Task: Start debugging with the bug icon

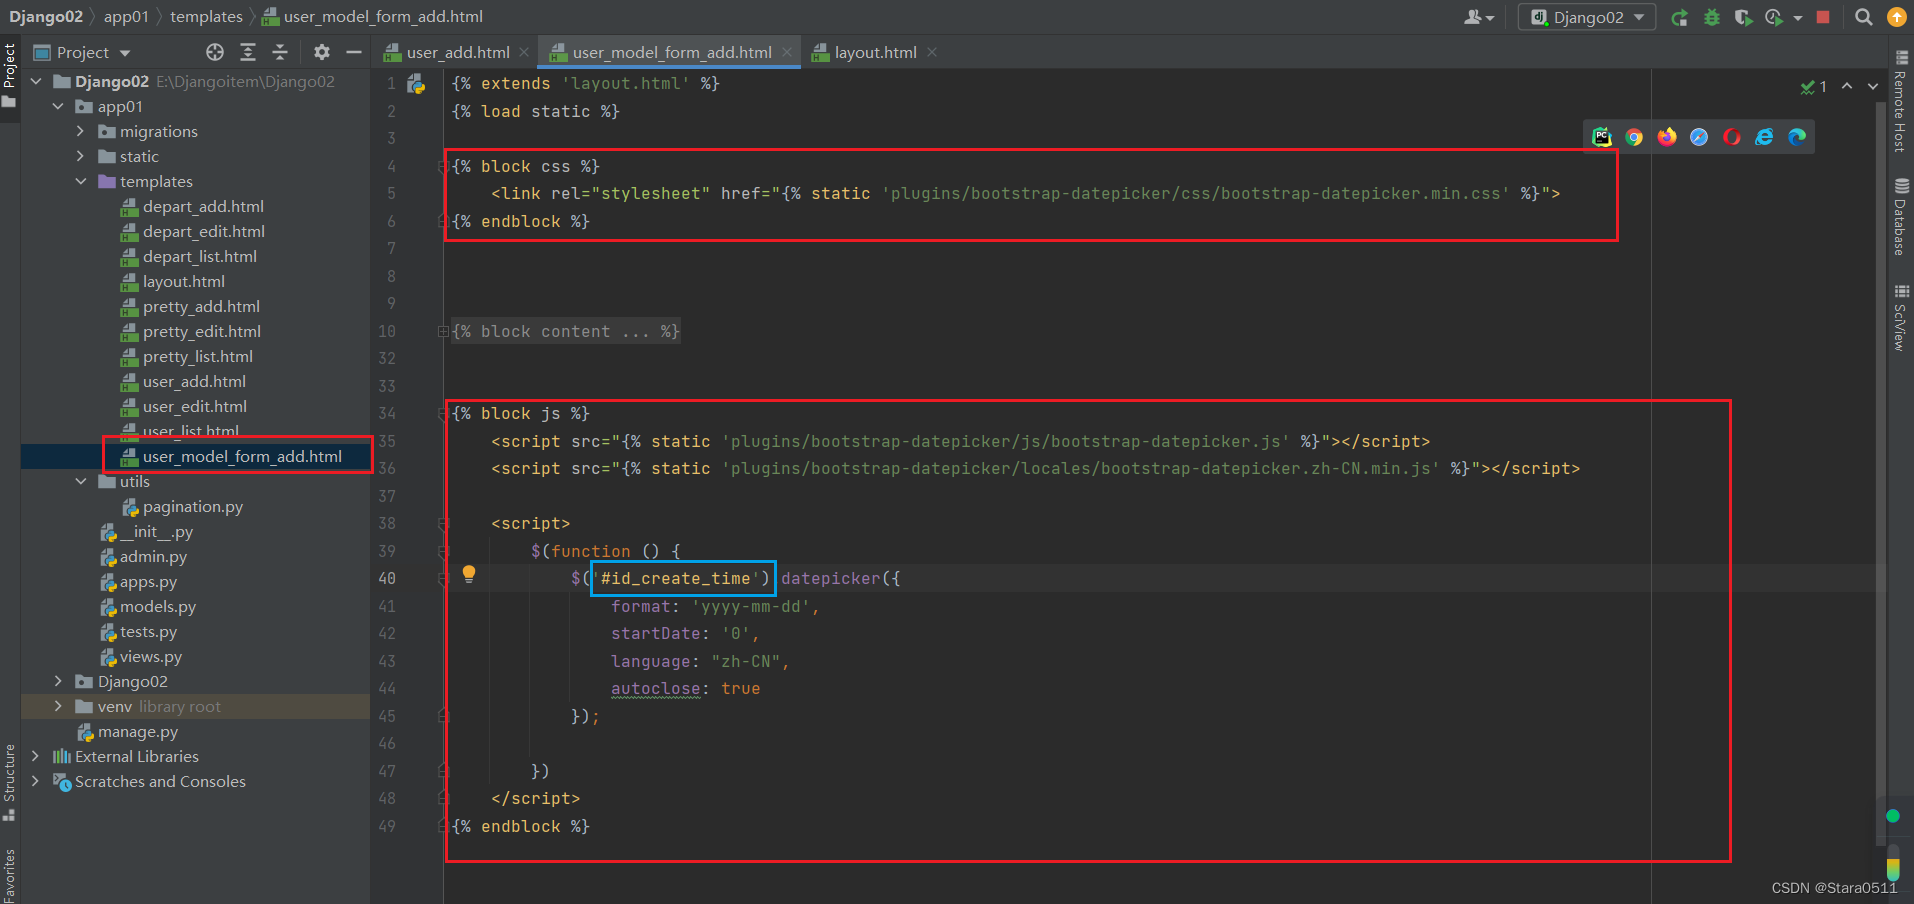Action: pos(1712,17)
